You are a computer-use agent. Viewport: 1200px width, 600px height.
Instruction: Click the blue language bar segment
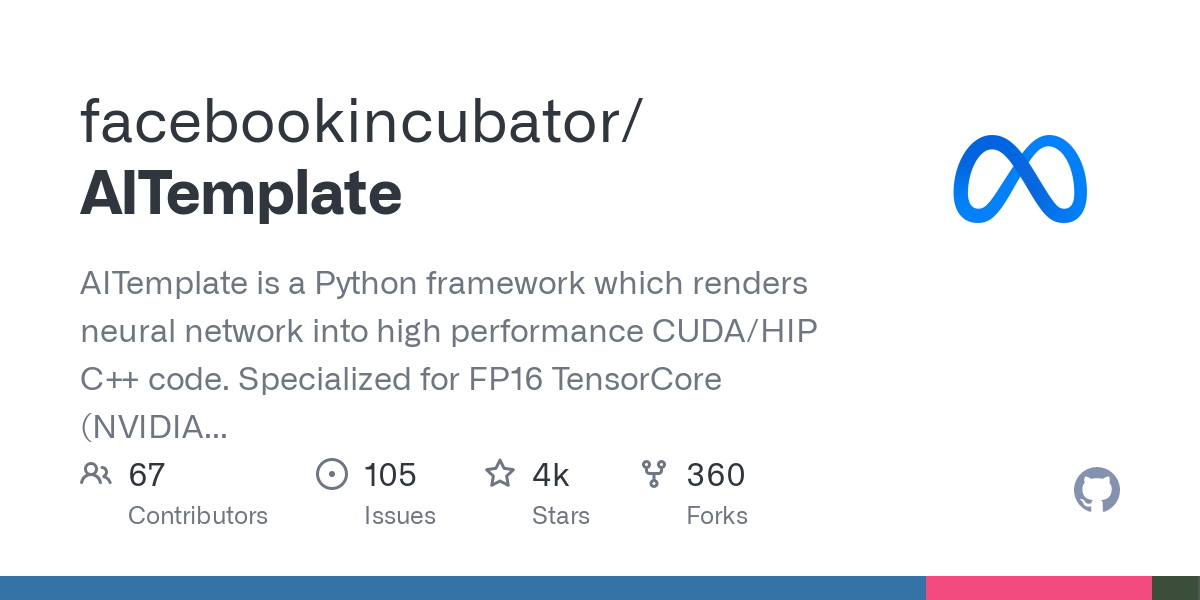coord(462,588)
